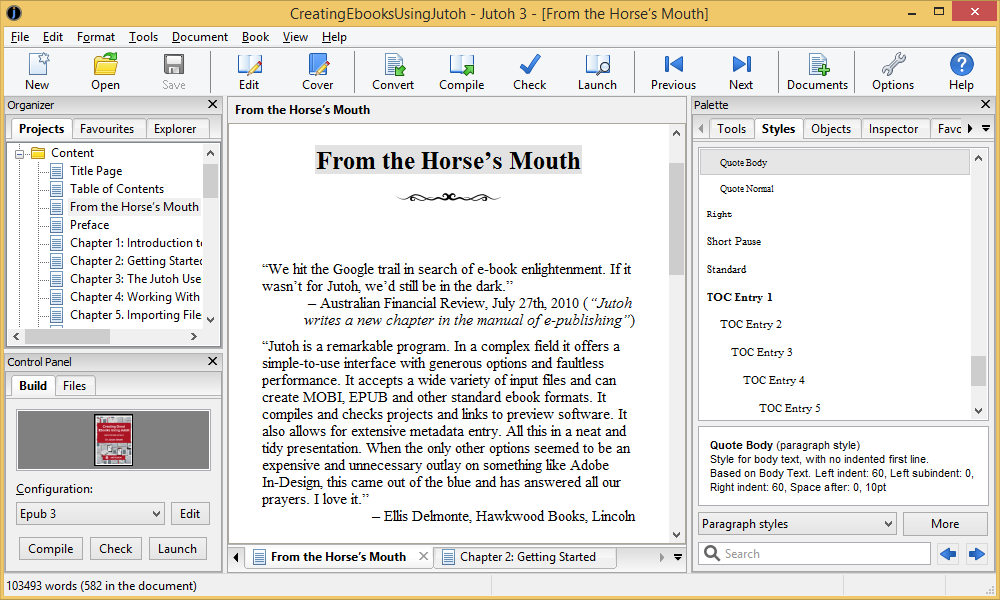Run a check via the Check toolbar icon
Viewport: 1000px width, 600px height.
click(529, 70)
